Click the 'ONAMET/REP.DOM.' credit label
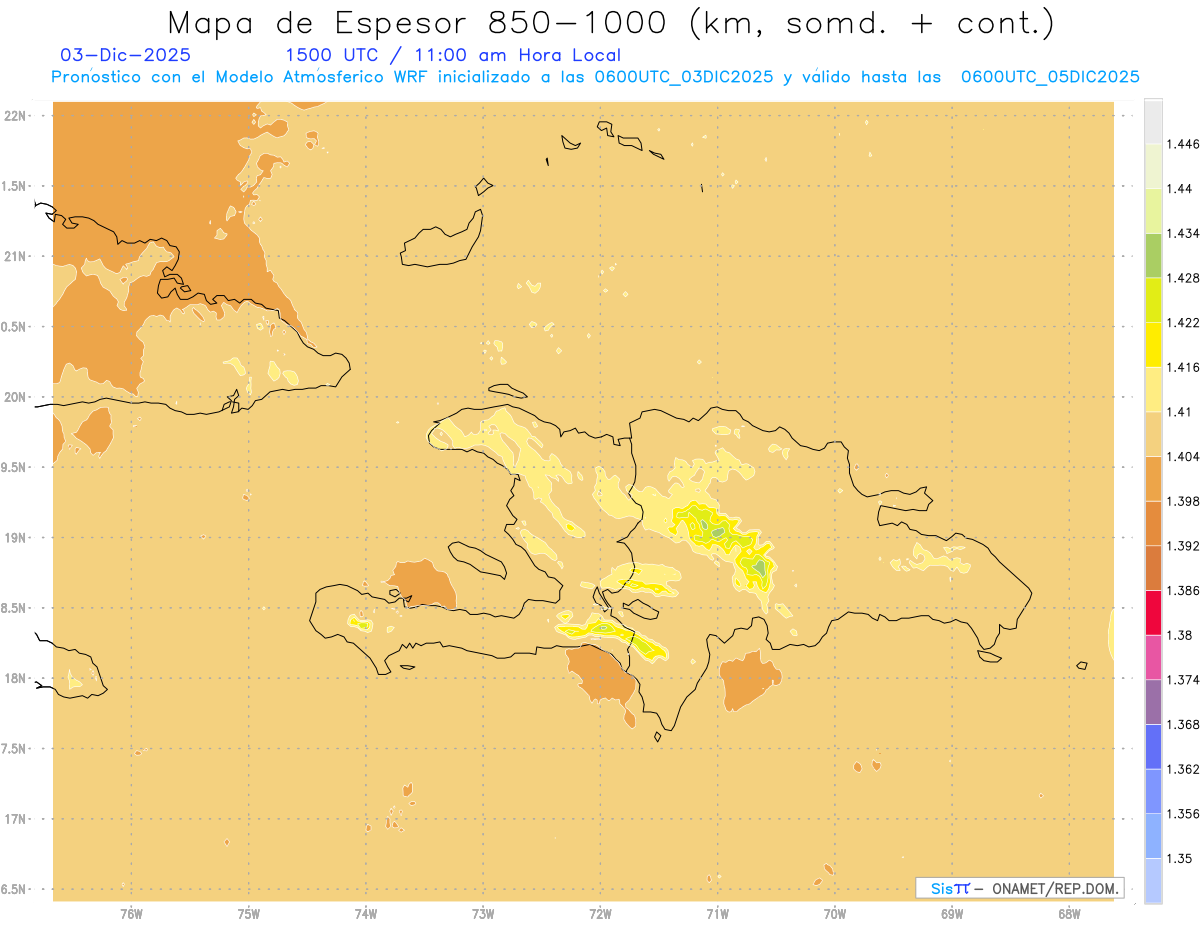This screenshot has height=927, width=1200. 1054,888
